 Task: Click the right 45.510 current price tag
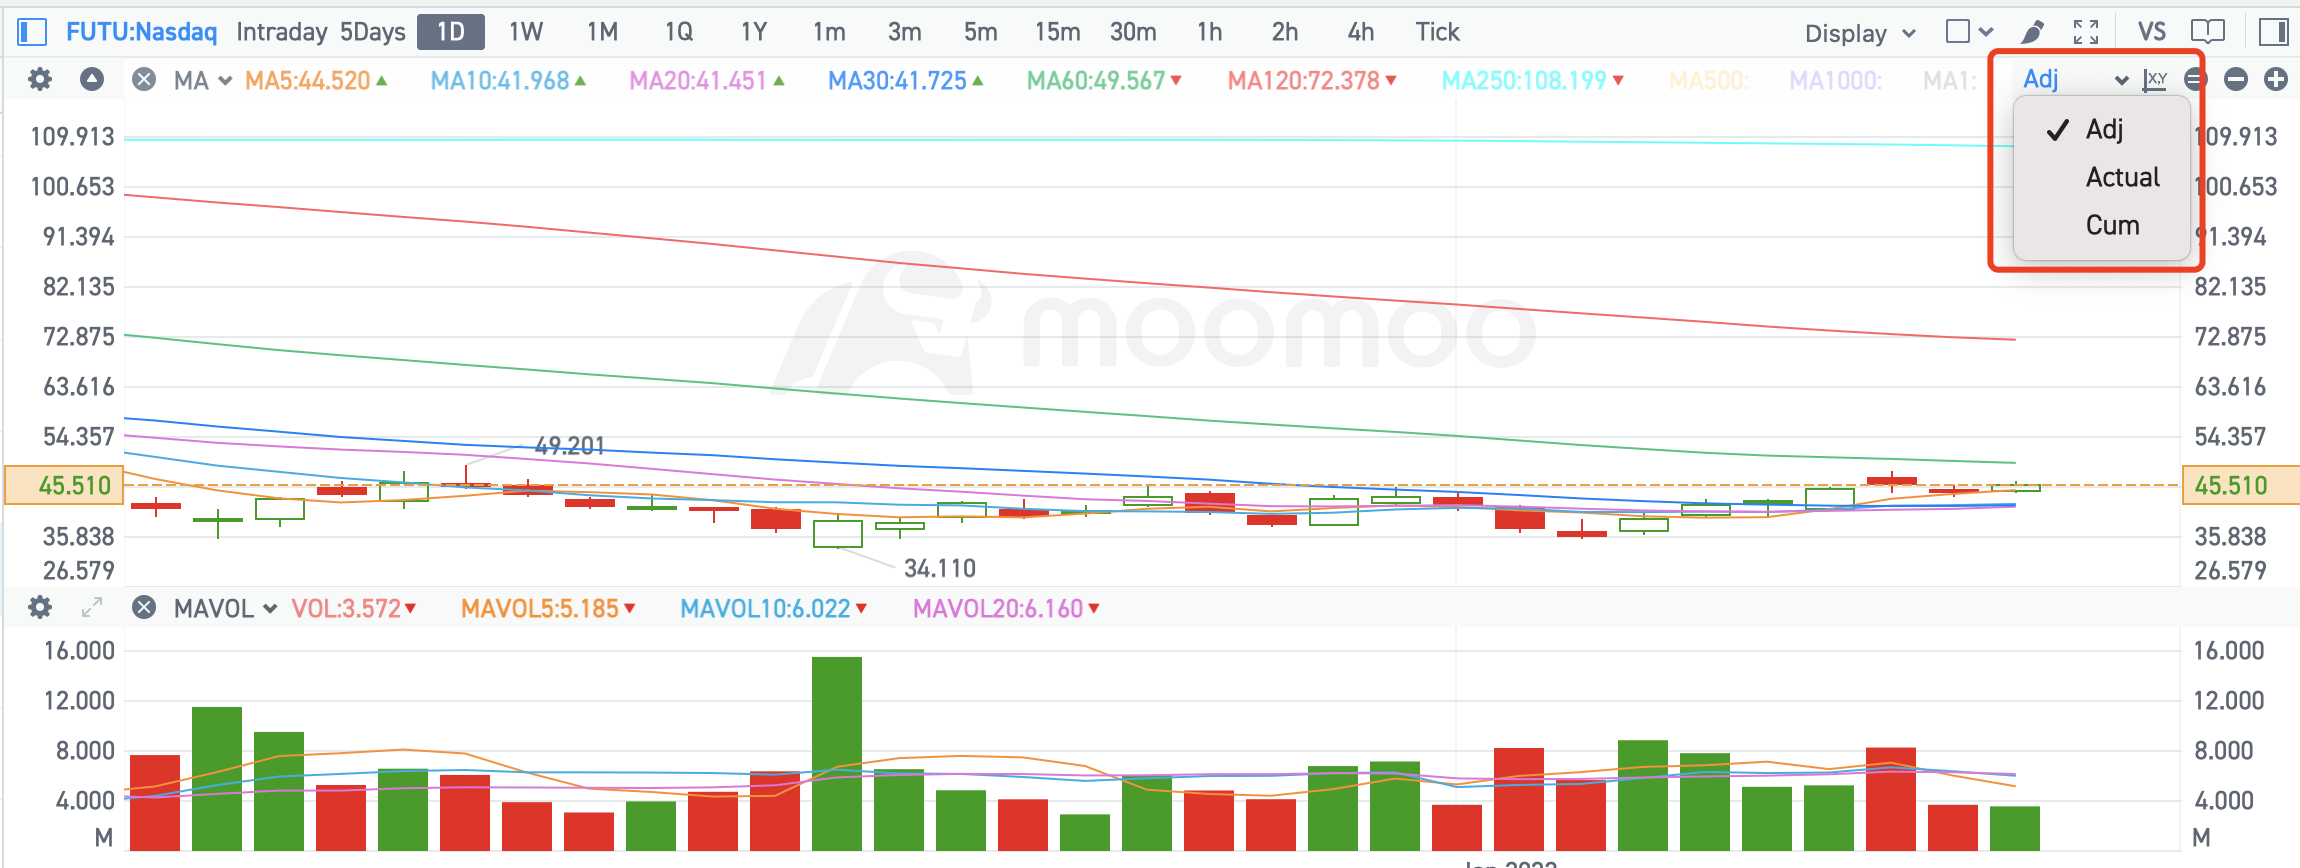(x=2240, y=486)
